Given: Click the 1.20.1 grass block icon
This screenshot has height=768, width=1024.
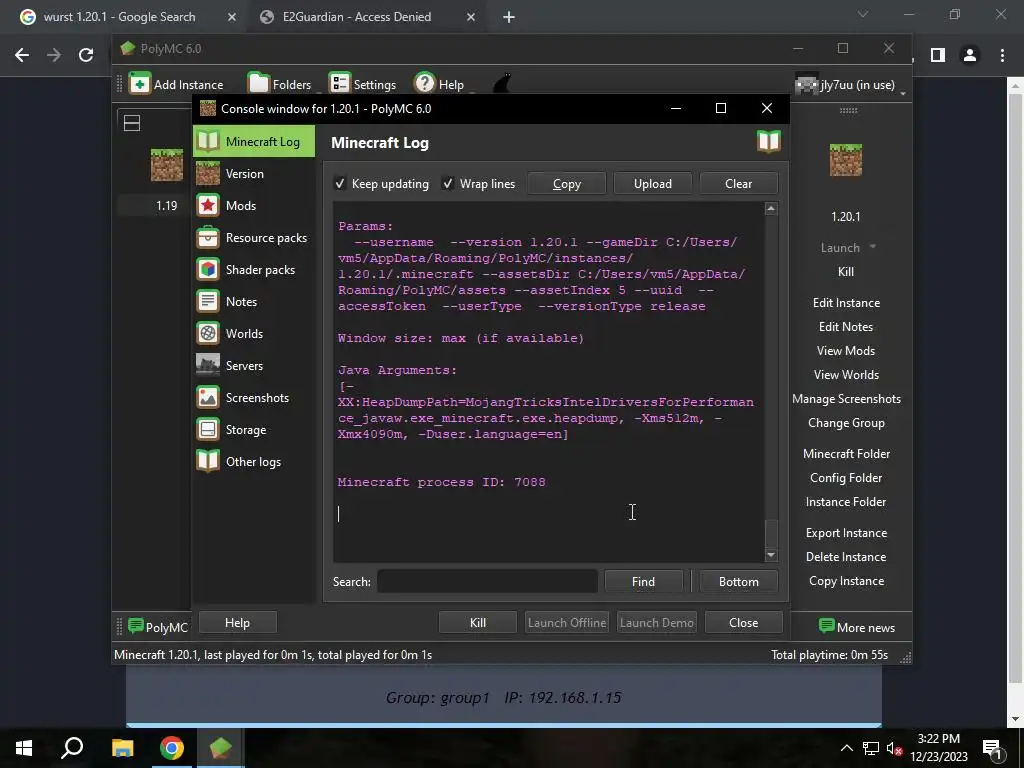Looking at the screenshot, I should (x=846, y=160).
